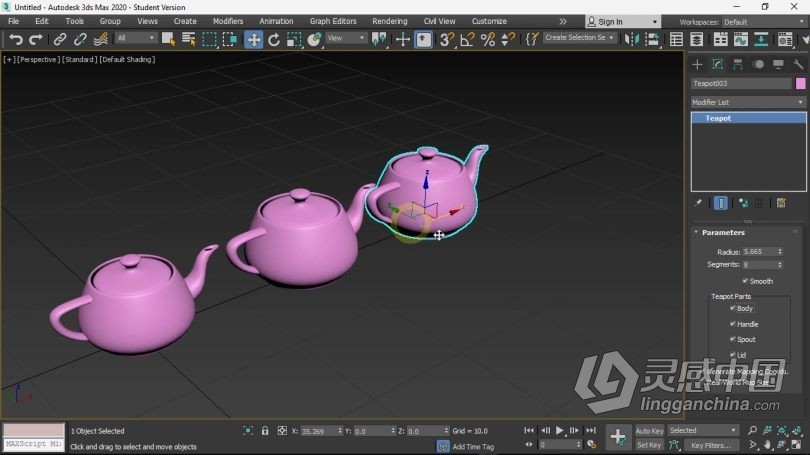Screen dimensions: 810x455
Task: Open the Create Selection Set dropdown
Action: pyautogui.click(x=580, y=38)
